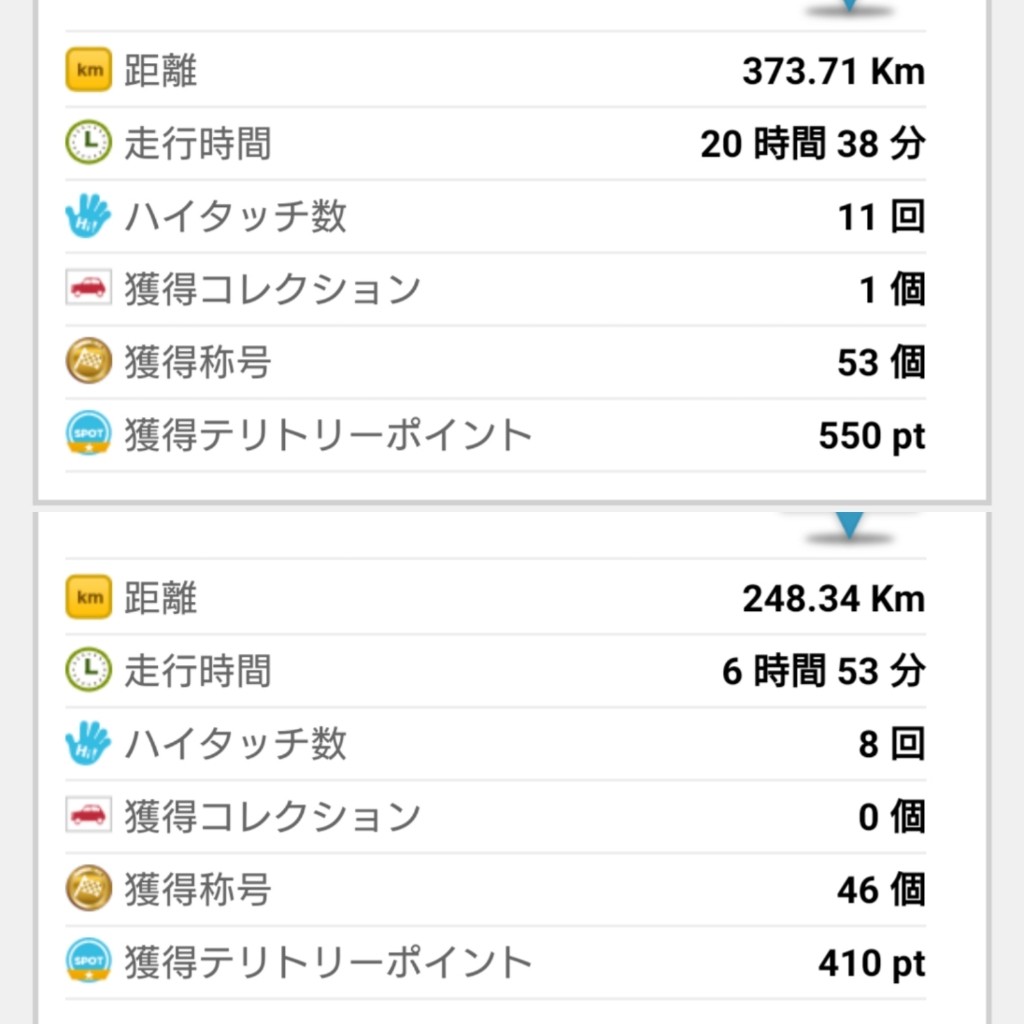The height and width of the screenshot is (1024, 1024).
Task: Tap the green clock icon in the bottom card
Action: [89, 670]
